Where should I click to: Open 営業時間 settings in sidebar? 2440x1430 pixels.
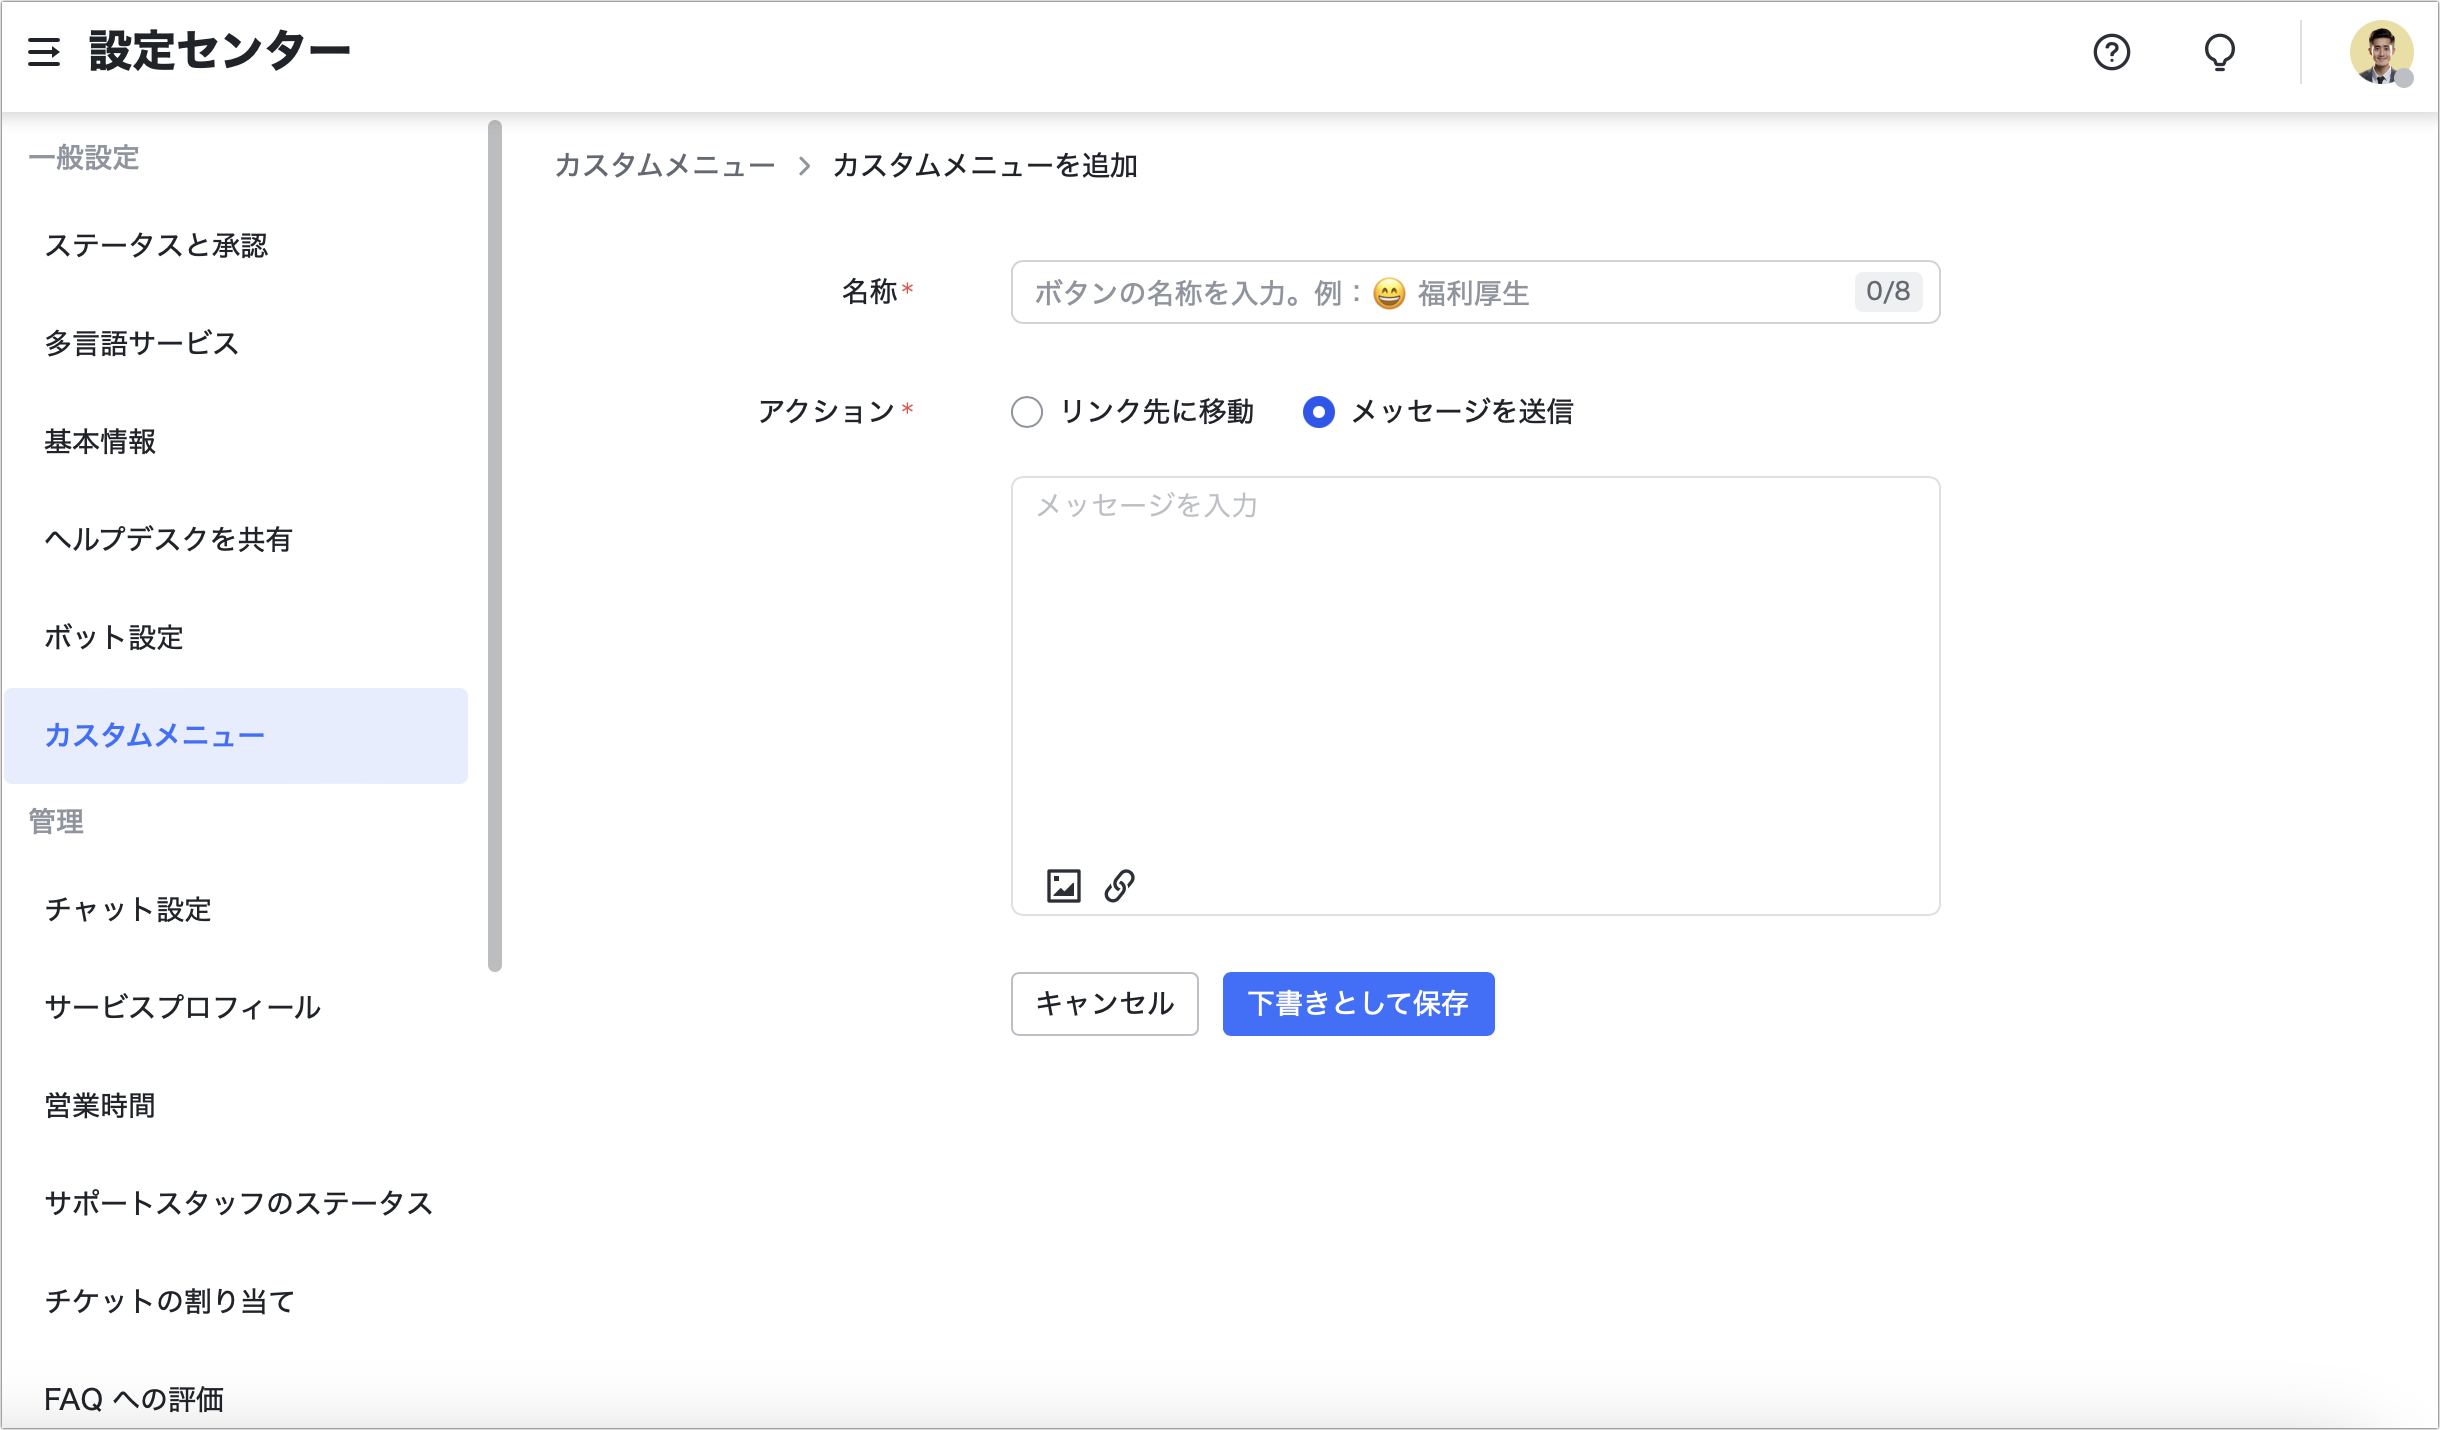click(x=100, y=1106)
